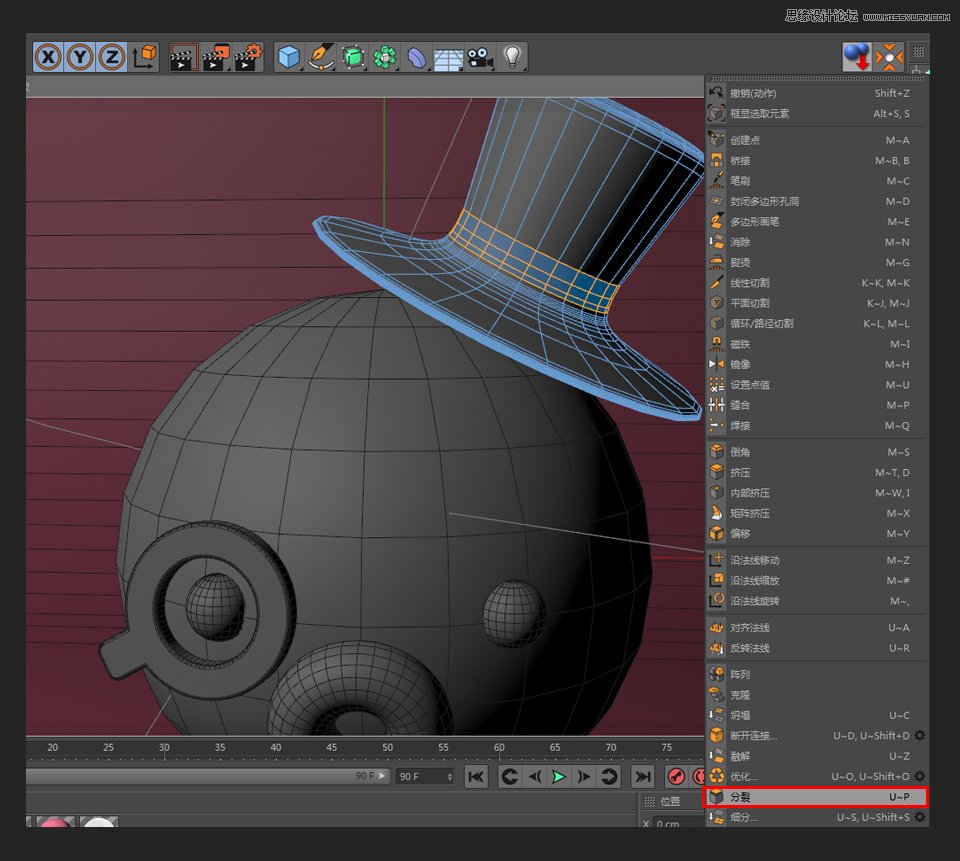Screen dimensions: 960x861
Task: Open options gear for 断开连接
Action: 919,736
